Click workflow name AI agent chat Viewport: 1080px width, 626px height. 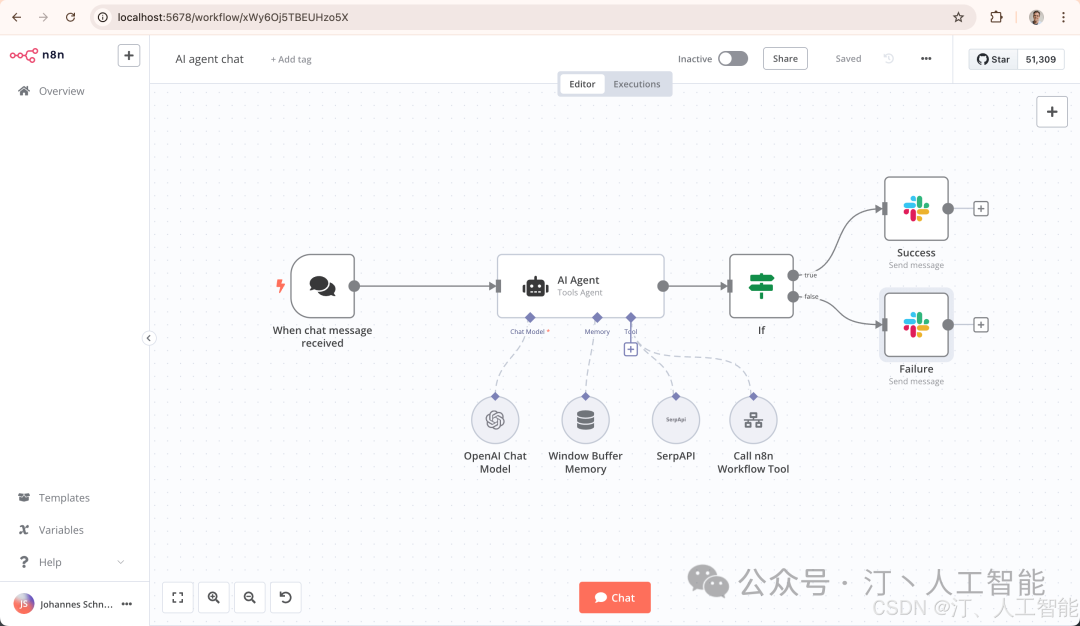(209, 59)
